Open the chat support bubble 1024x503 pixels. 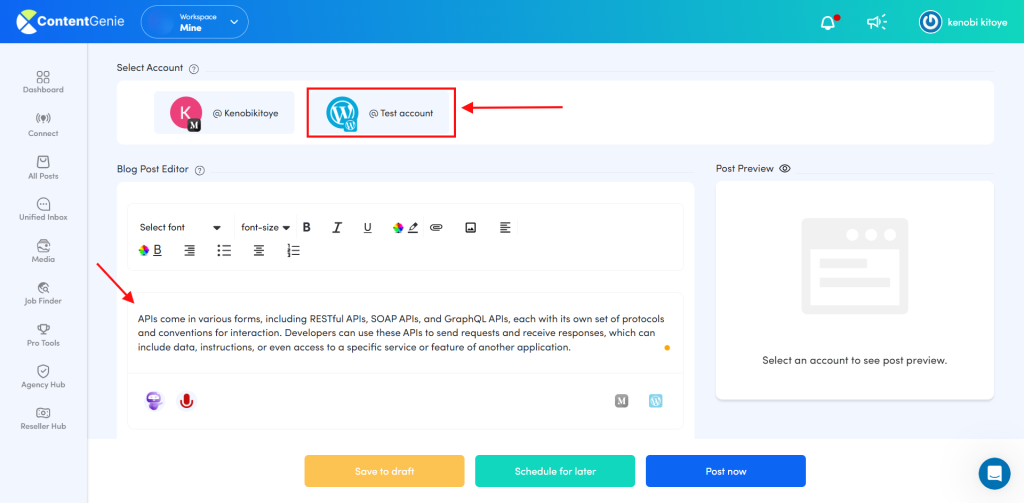click(x=994, y=473)
